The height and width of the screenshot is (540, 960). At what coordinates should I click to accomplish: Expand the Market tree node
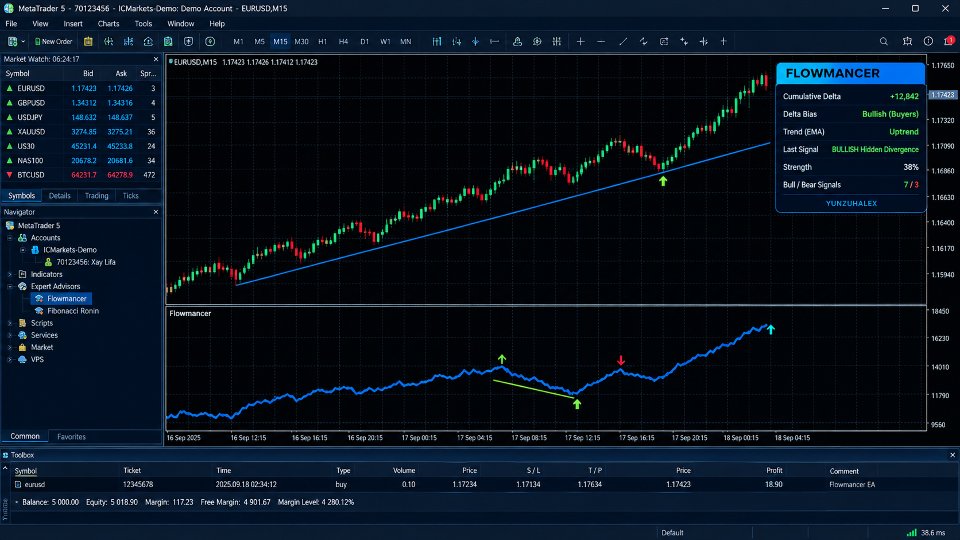pos(10,347)
